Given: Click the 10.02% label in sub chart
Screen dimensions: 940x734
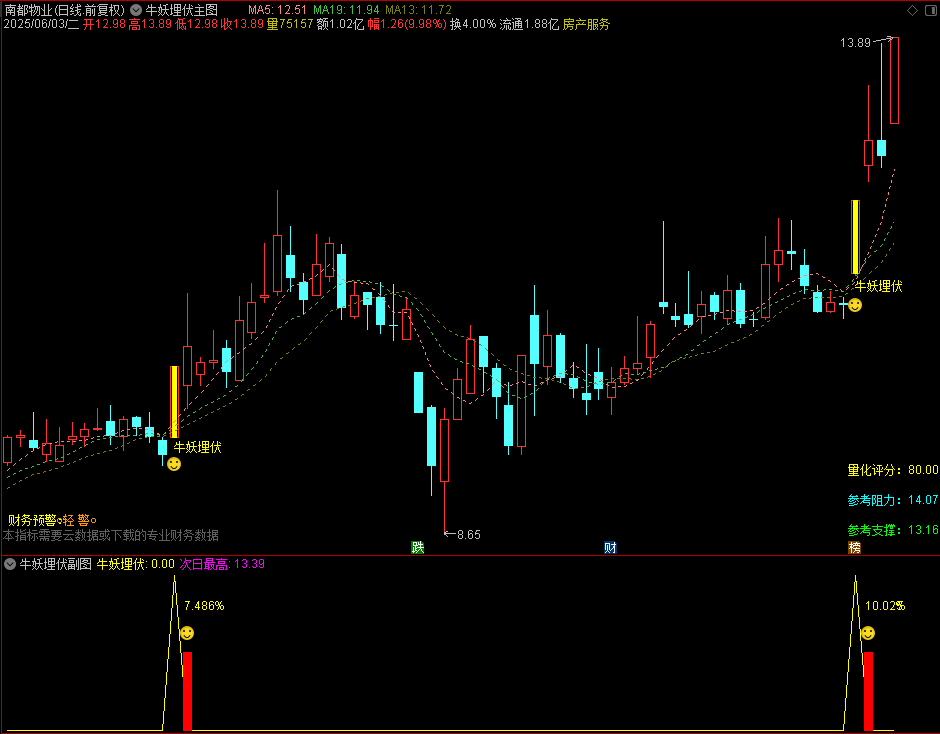Looking at the screenshot, I should 885,606.
